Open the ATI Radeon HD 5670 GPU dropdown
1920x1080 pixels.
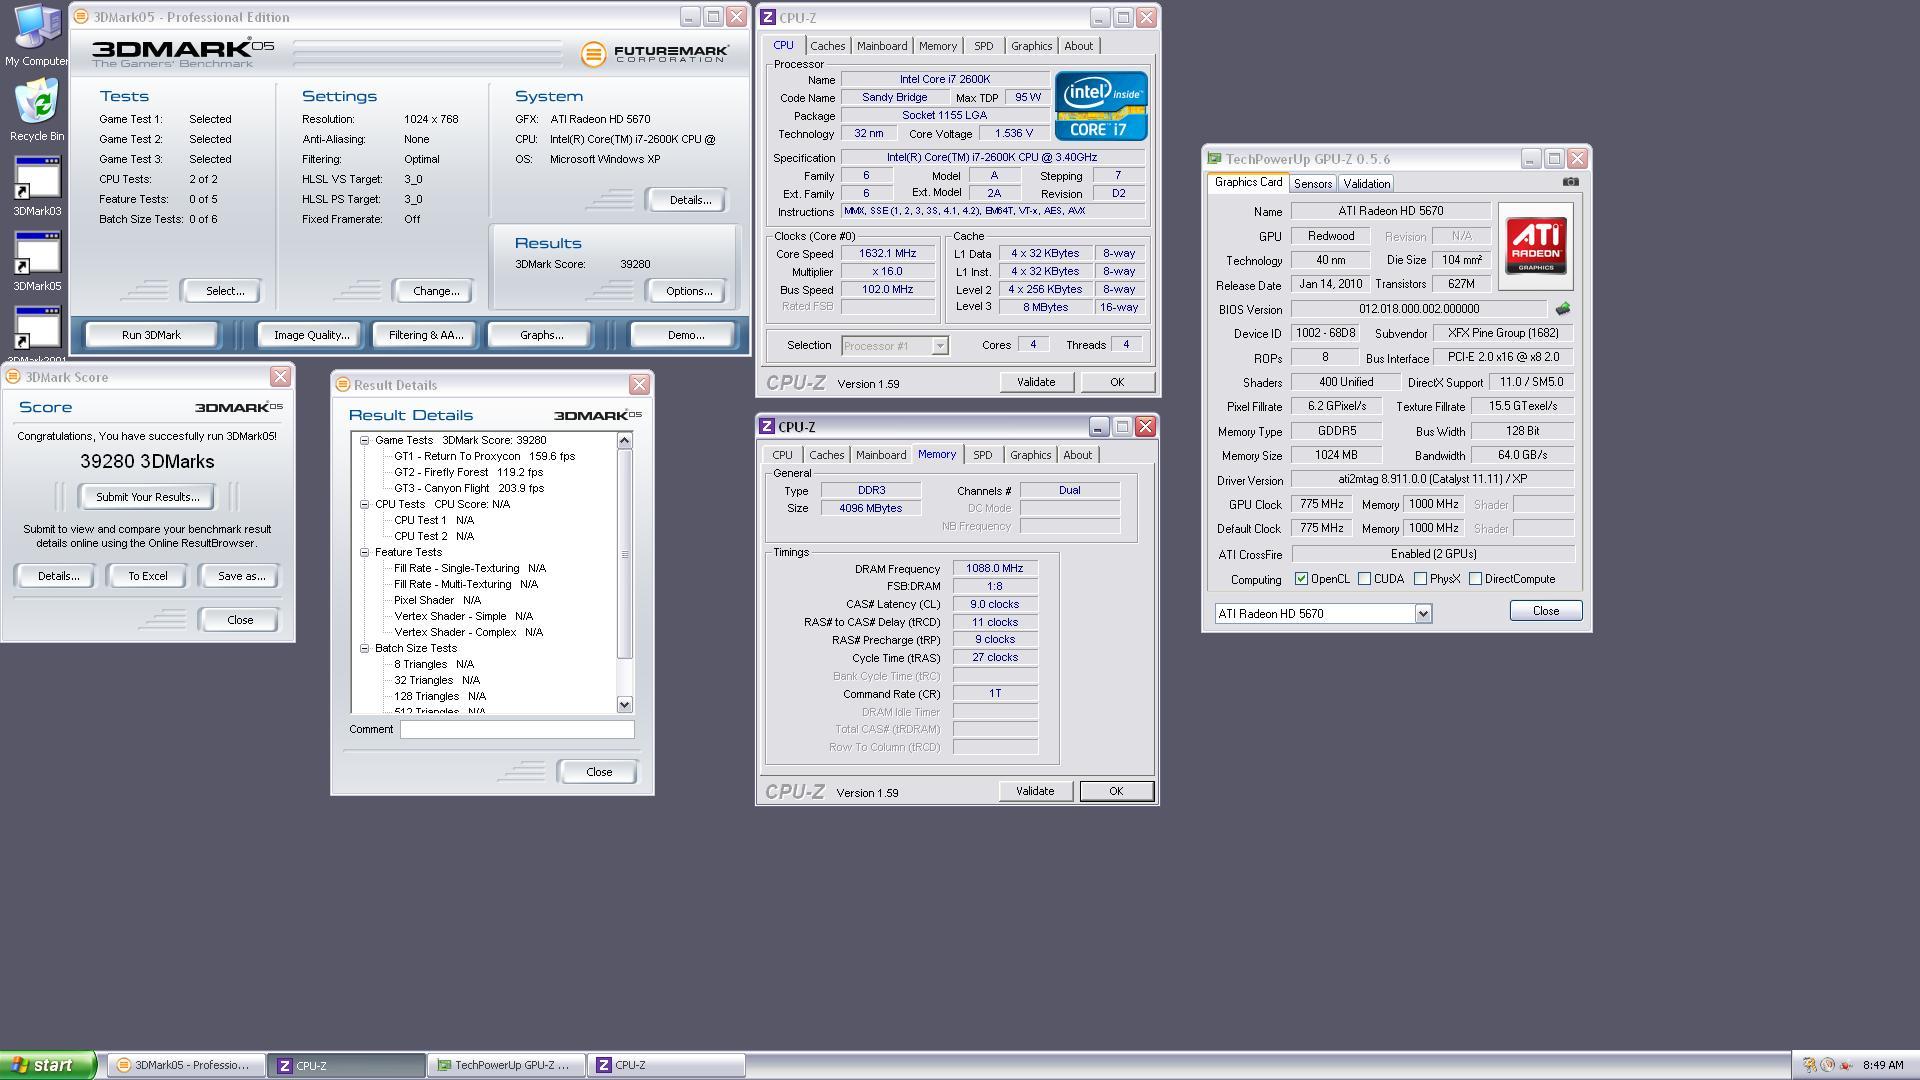coord(1423,614)
